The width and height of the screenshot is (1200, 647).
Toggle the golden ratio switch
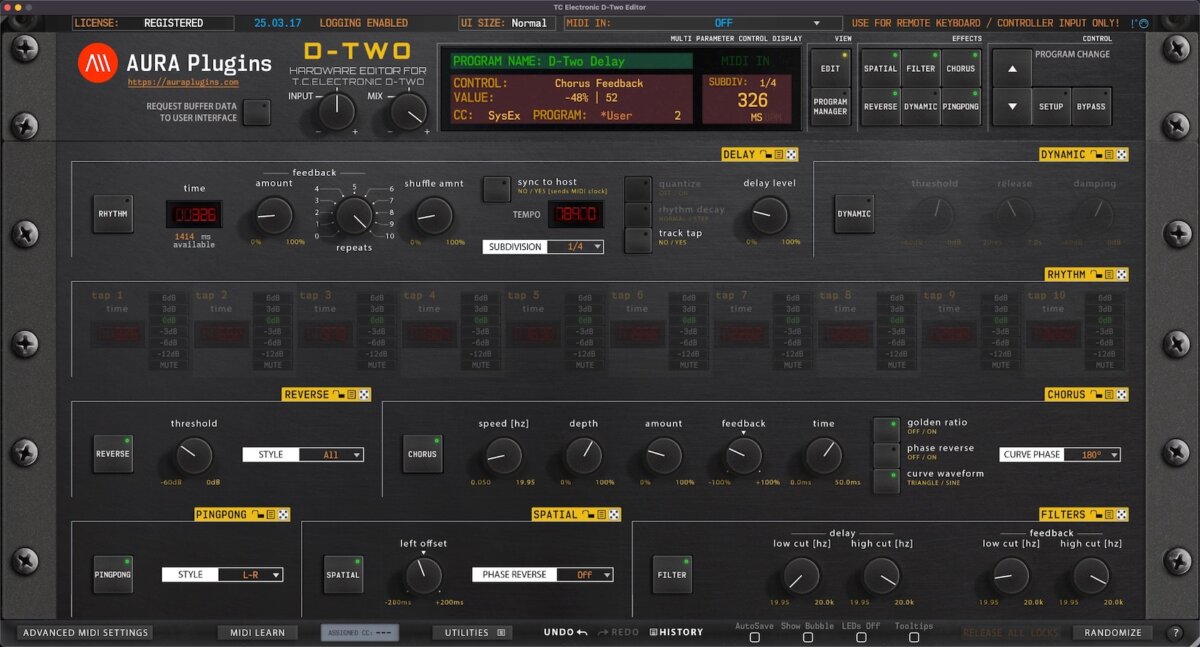tap(886, 429)
